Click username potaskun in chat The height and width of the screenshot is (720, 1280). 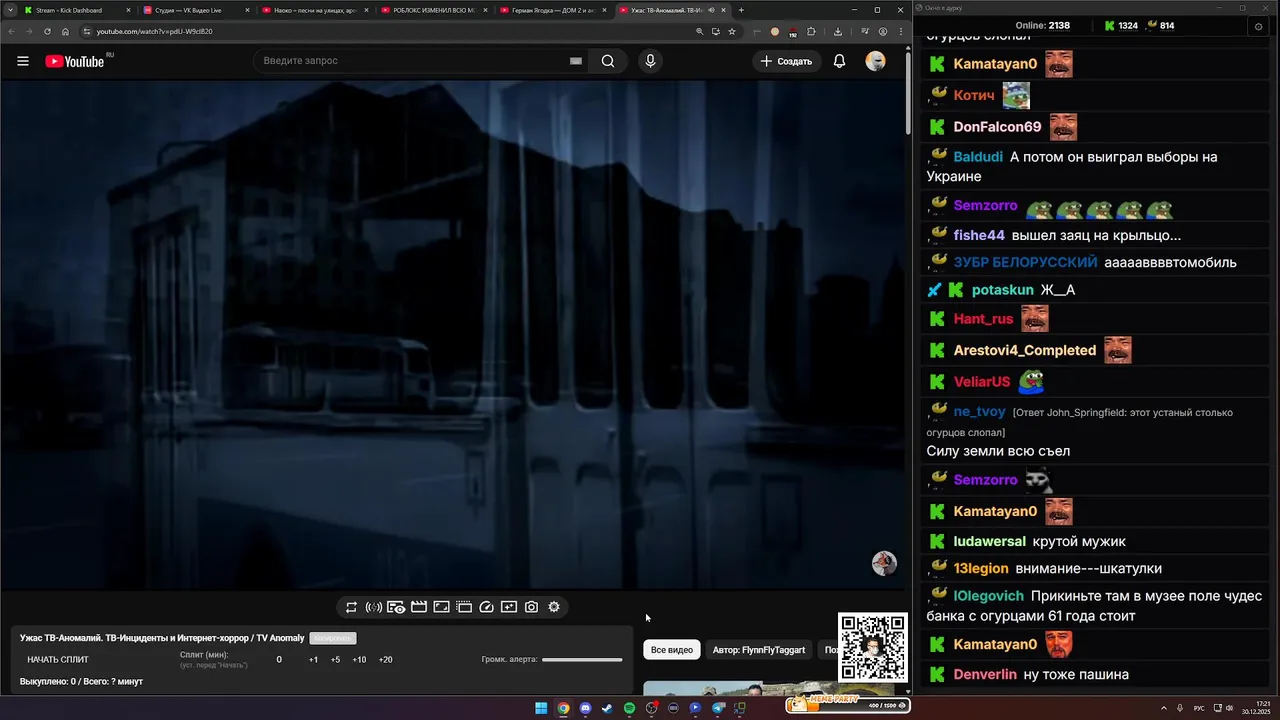pyautogui.click(x=1002, y=290)
